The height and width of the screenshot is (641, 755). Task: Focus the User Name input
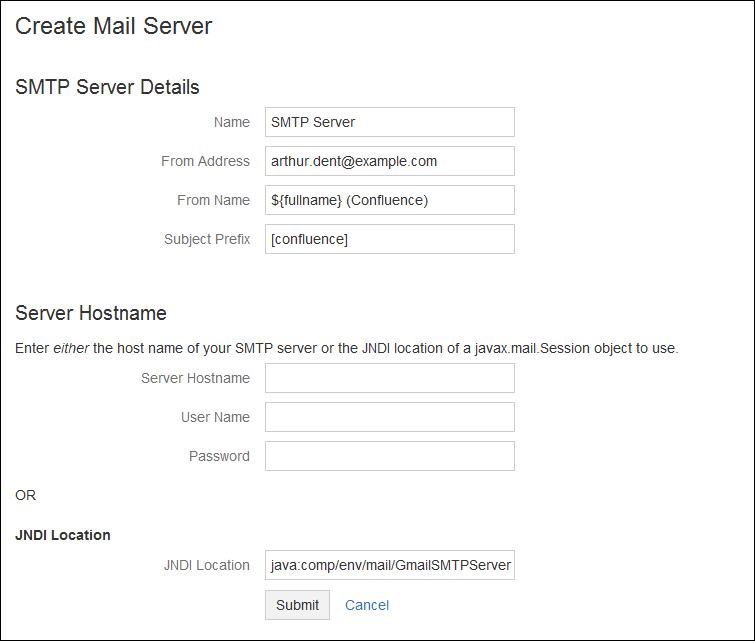(390, 417)
